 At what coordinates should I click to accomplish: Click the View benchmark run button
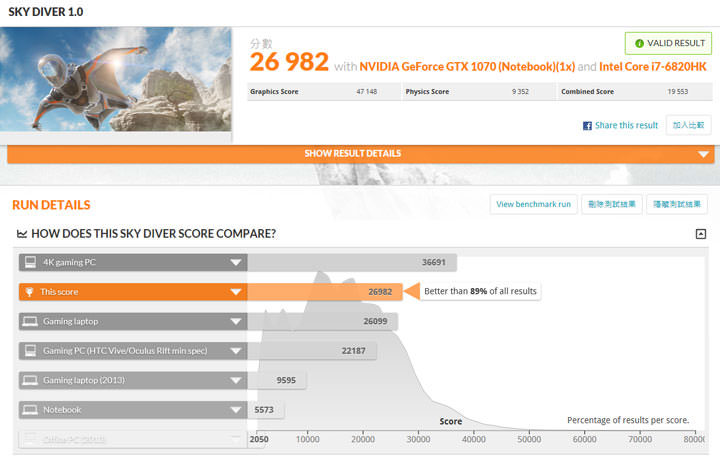534,204
